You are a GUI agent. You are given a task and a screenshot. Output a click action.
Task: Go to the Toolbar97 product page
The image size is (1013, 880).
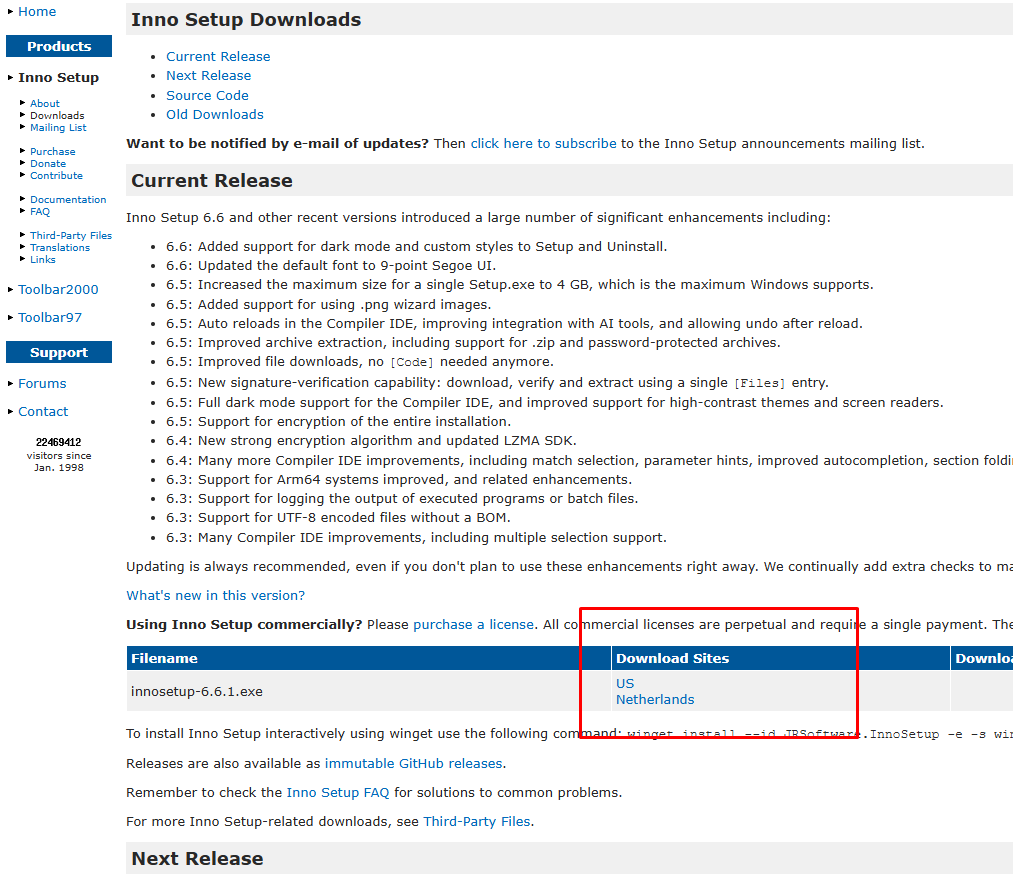pos(50,317)
